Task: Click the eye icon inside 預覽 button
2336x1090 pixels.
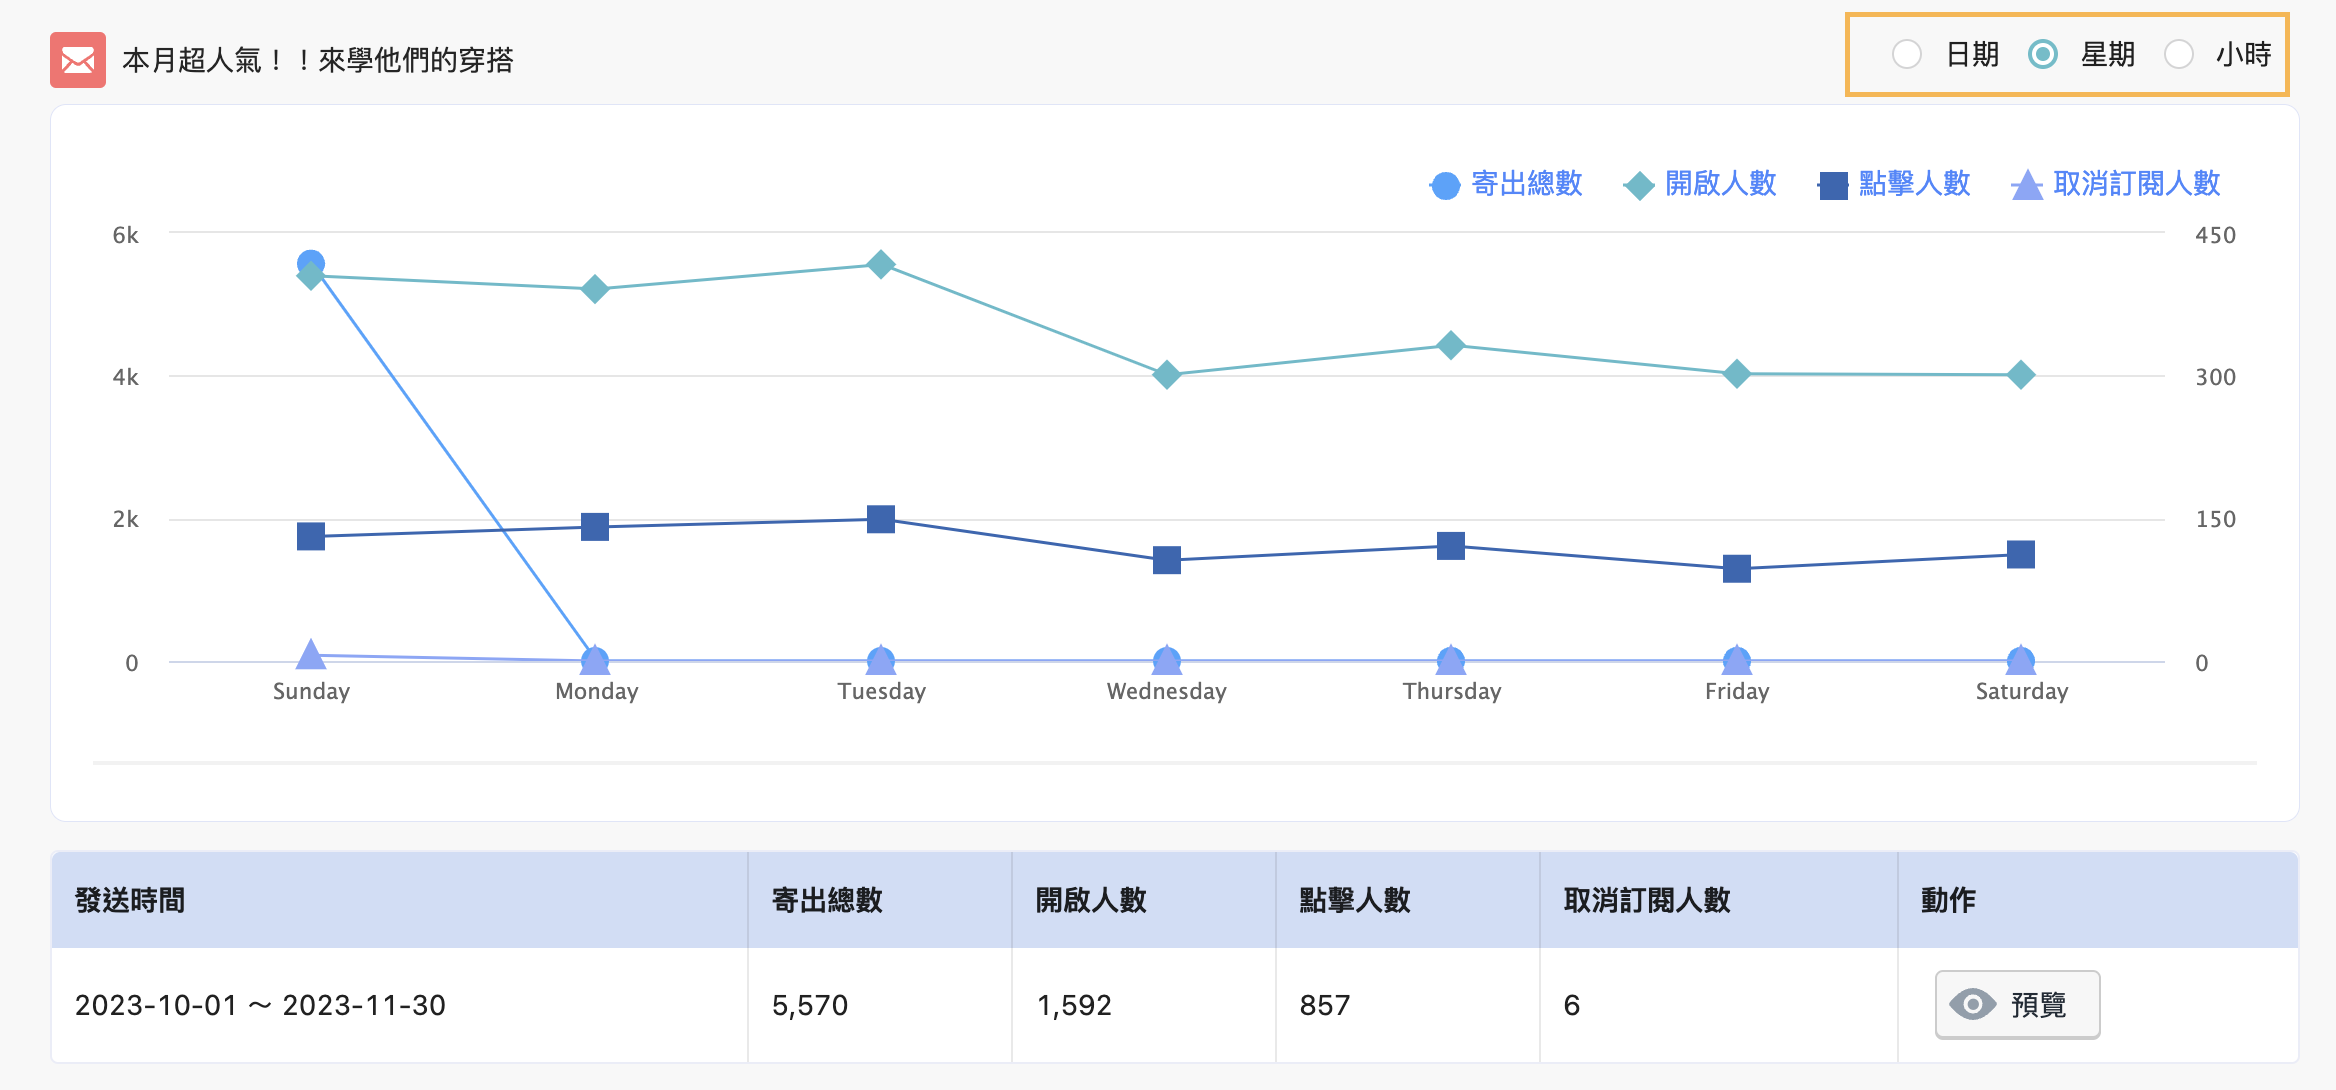Action: point(1972,1005)
